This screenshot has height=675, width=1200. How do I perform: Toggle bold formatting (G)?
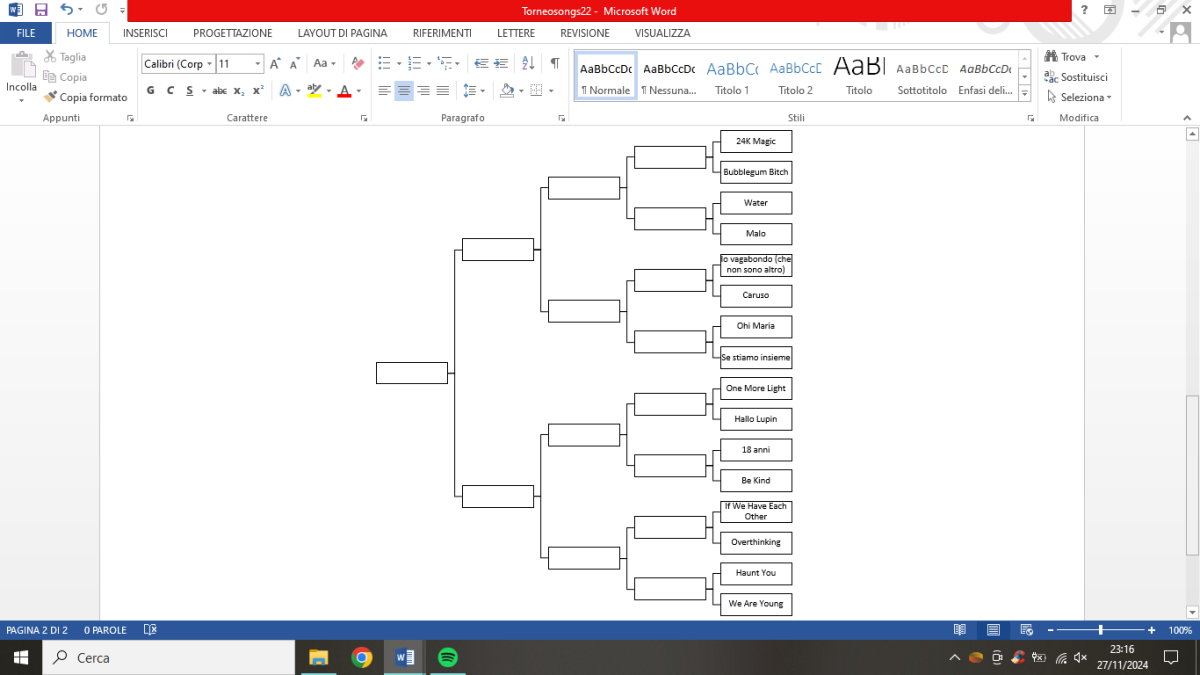click(151, 90)
